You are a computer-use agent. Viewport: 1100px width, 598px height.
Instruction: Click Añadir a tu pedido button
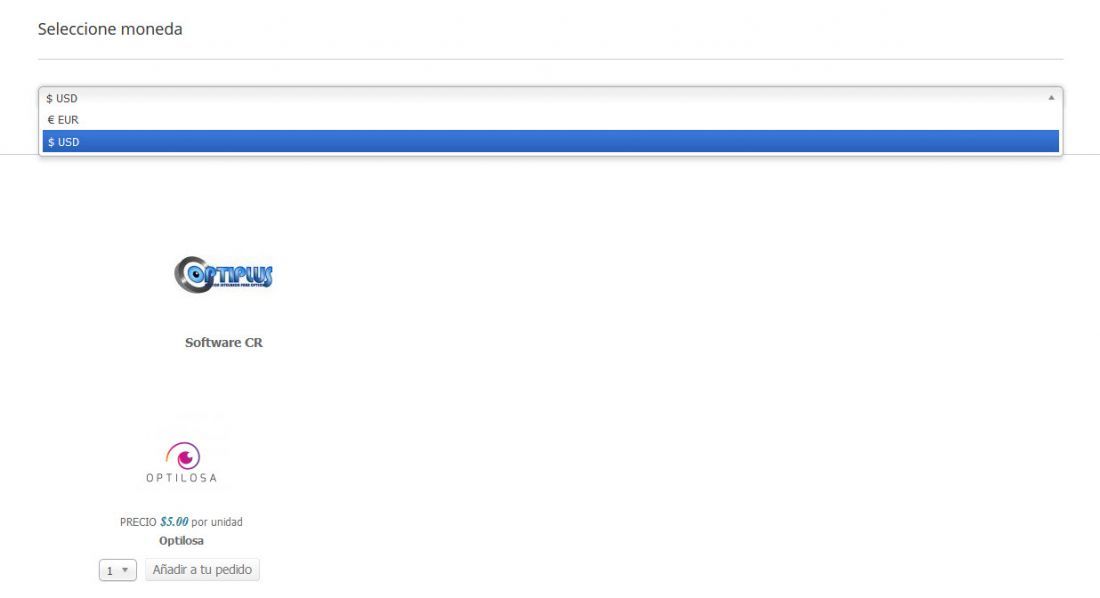(x=202, y=569)
